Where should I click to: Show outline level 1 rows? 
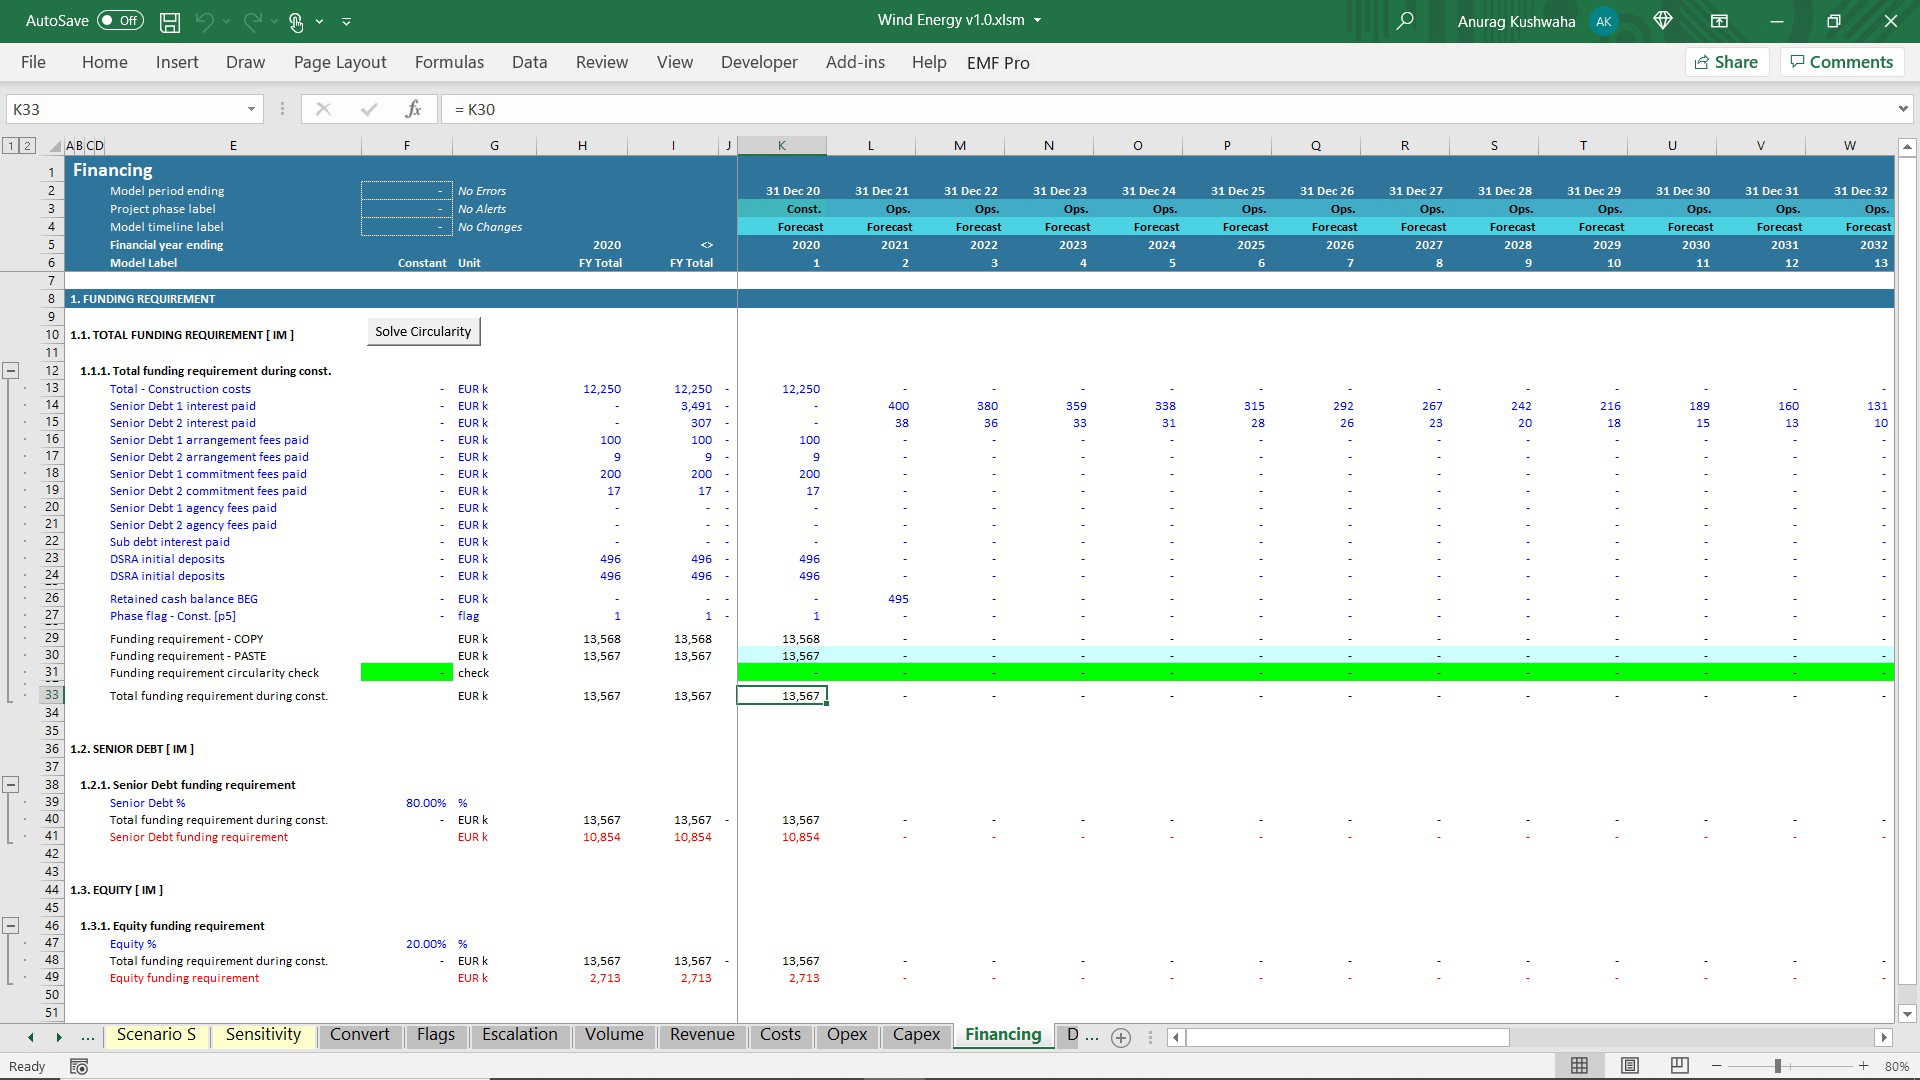pyautogui.click(x=11, y=146)
